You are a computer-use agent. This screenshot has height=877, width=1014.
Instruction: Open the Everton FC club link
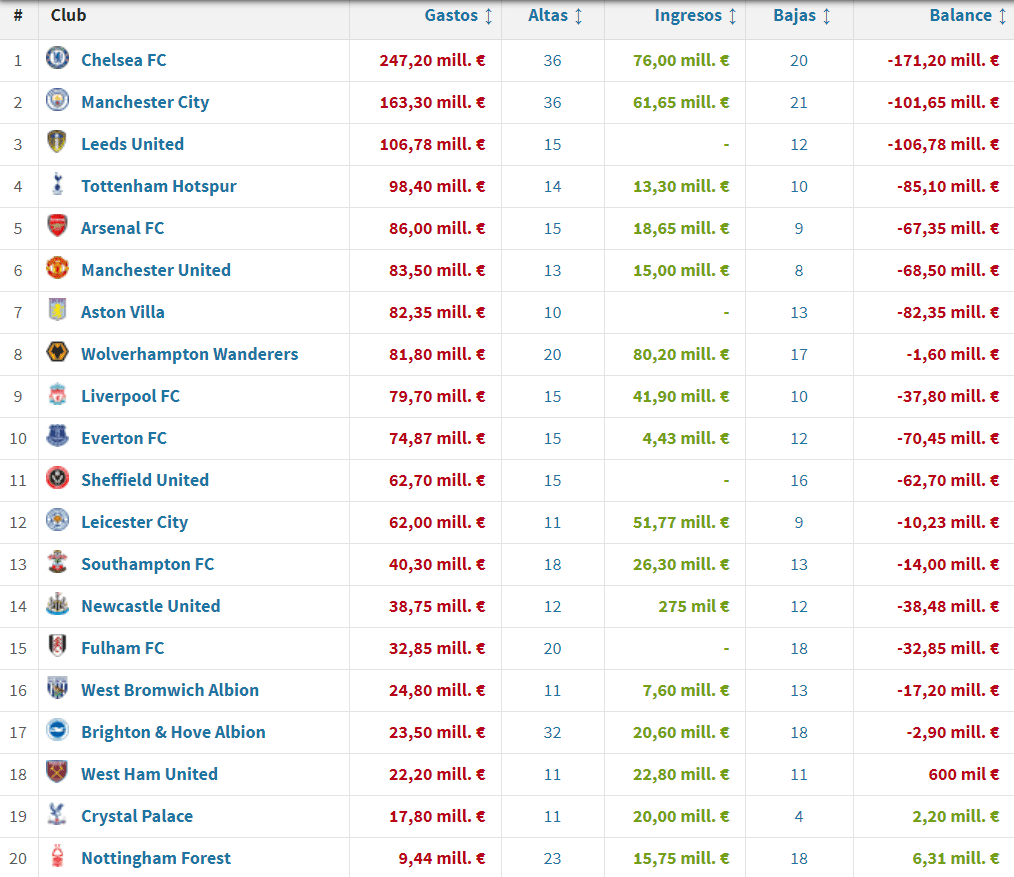[x=124, y=438]
